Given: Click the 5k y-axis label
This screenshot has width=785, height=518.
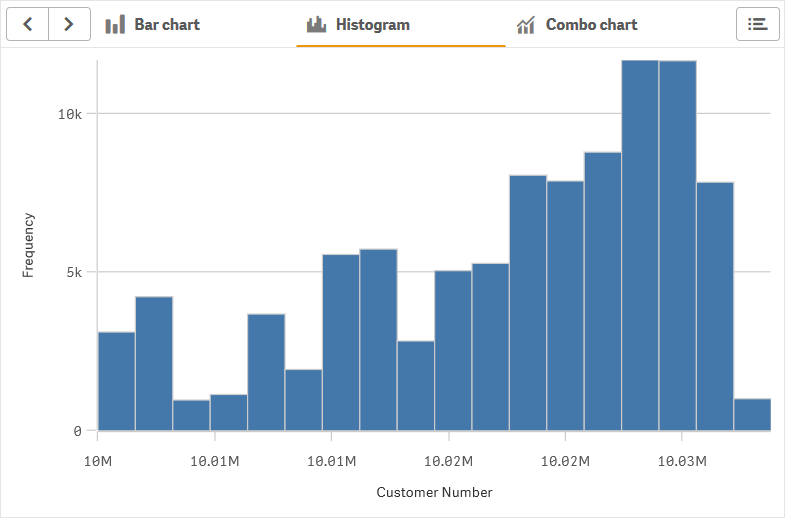Looking at the screenshot, I should (73, 272).
